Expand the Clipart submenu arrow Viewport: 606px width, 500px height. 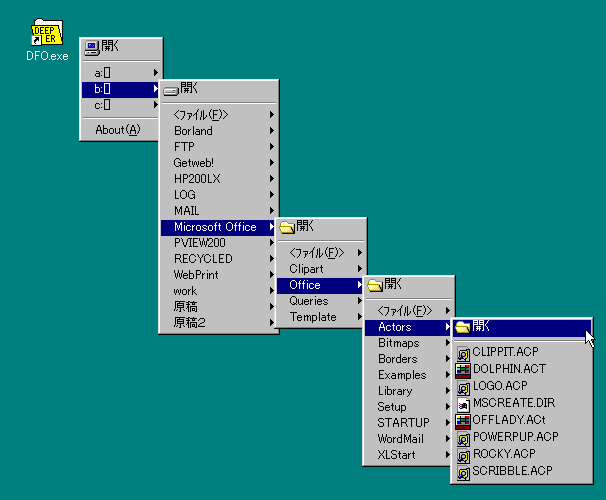coord(360,269)
